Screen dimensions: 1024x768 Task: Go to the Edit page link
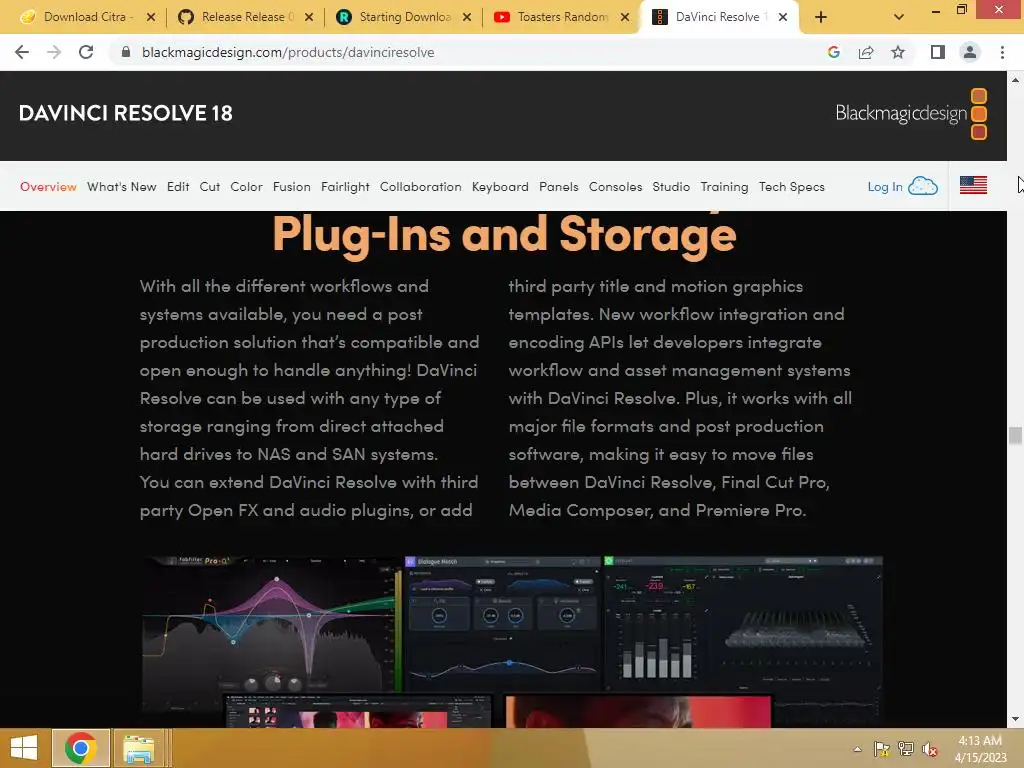[x=178, y=187]
